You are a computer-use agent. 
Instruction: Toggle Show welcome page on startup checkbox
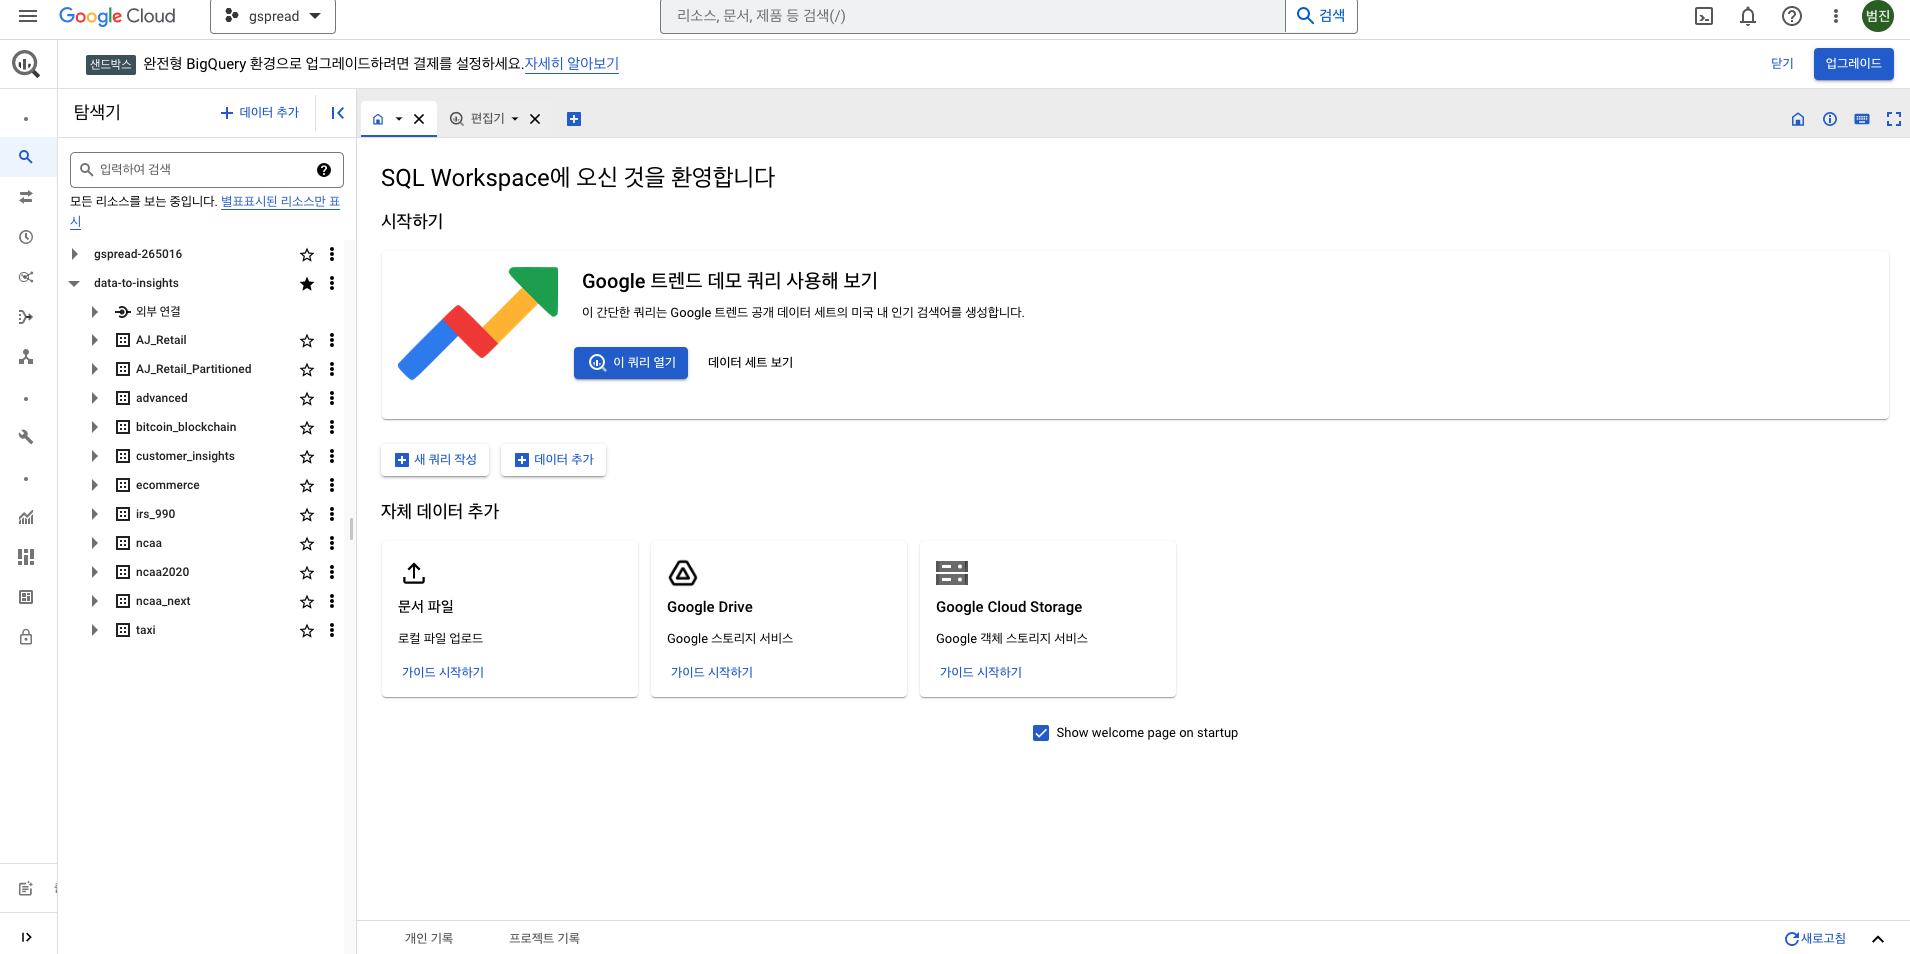click(1041, 733)
